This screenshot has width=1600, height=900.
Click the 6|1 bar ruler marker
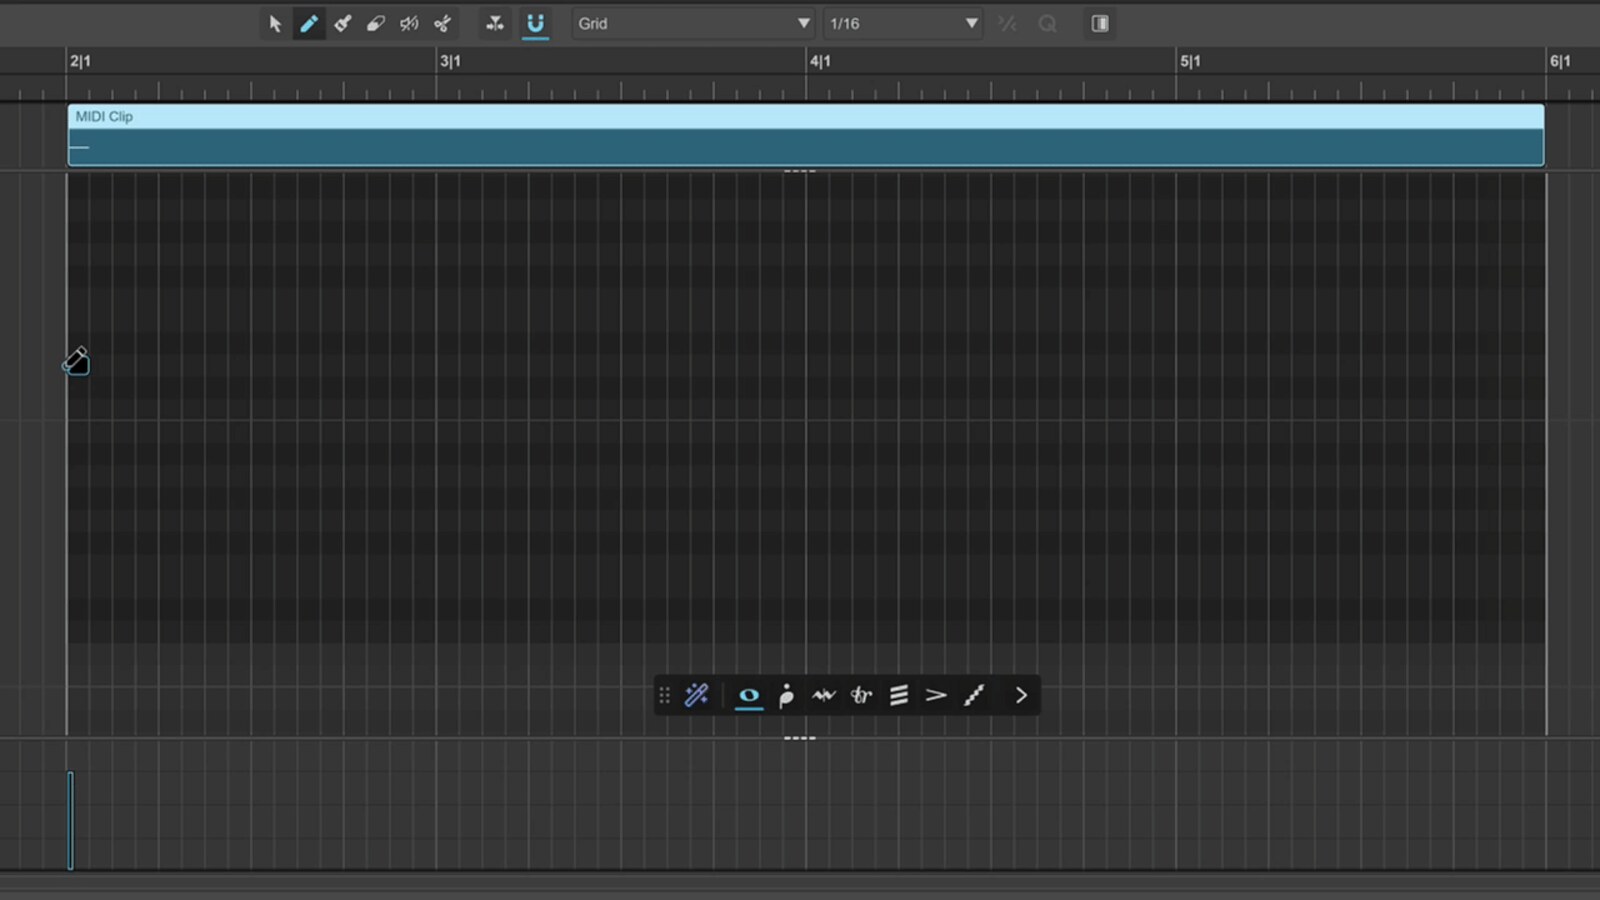[1560, 61]
